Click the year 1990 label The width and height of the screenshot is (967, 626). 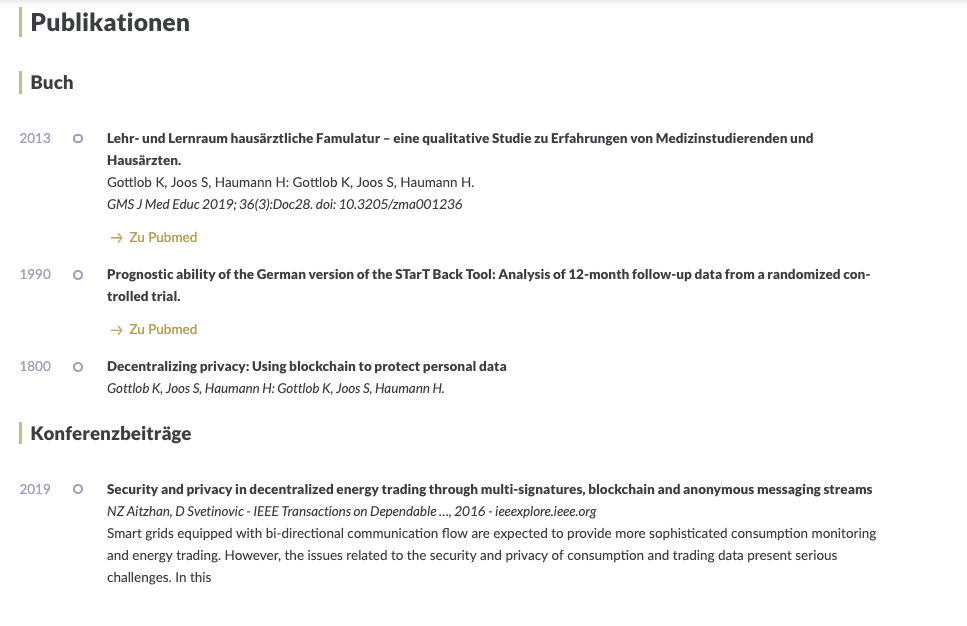(x=35, y=274)
